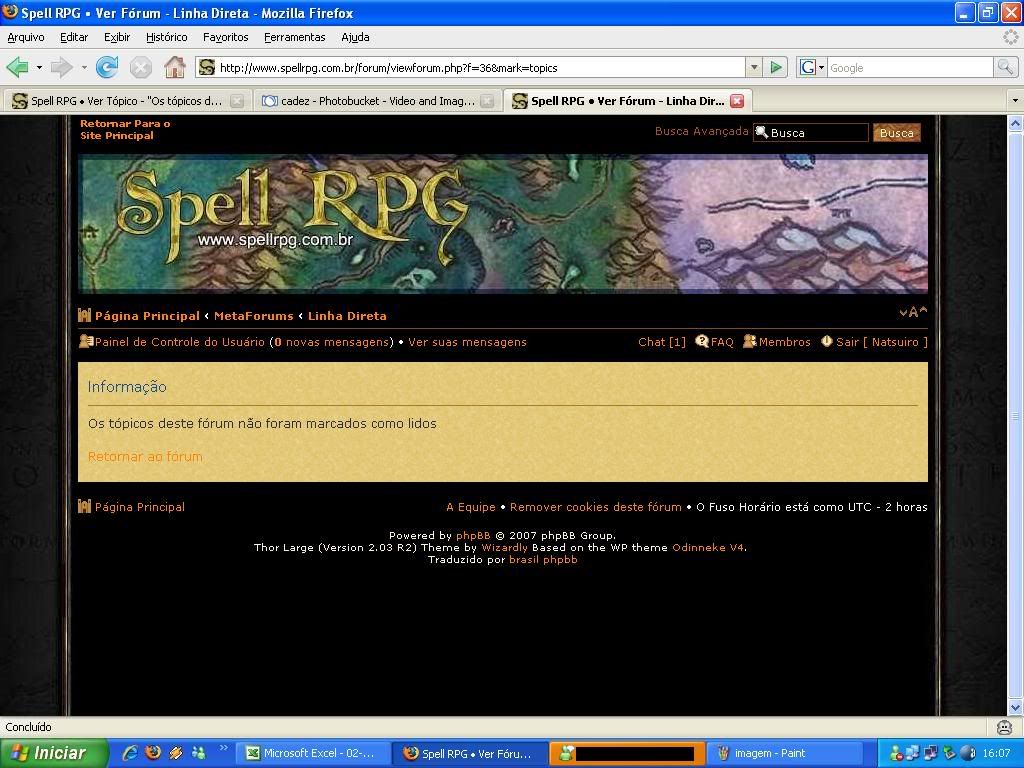The height and width of the screenshot is (768, 1024).
Task: Click the Spell RPG site favicon in address bar
Action: coord(207,67)
